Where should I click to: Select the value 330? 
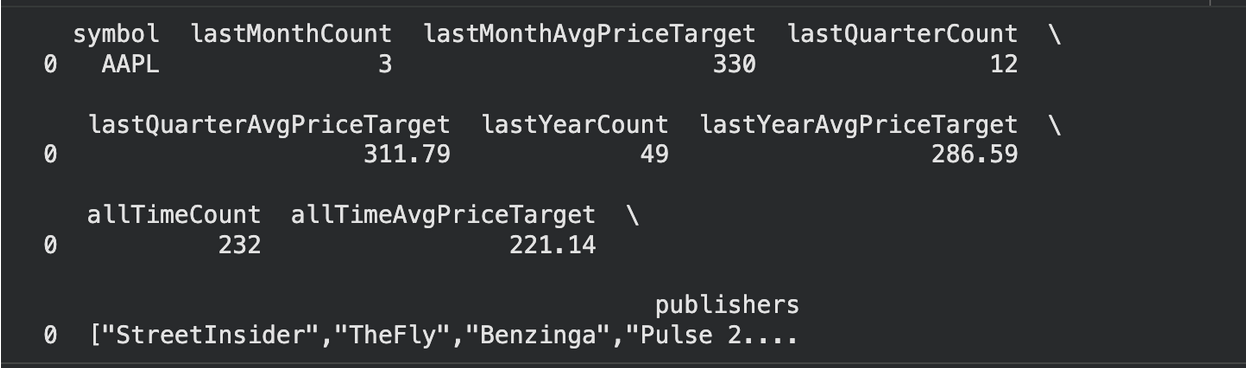tap(735, 65)
